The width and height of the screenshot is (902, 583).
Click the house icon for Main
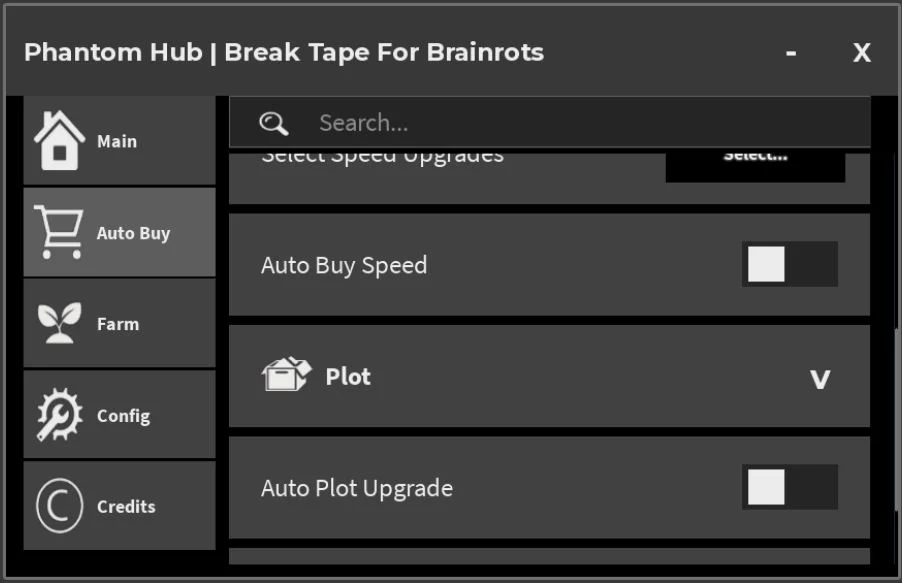tap(59, 140)
